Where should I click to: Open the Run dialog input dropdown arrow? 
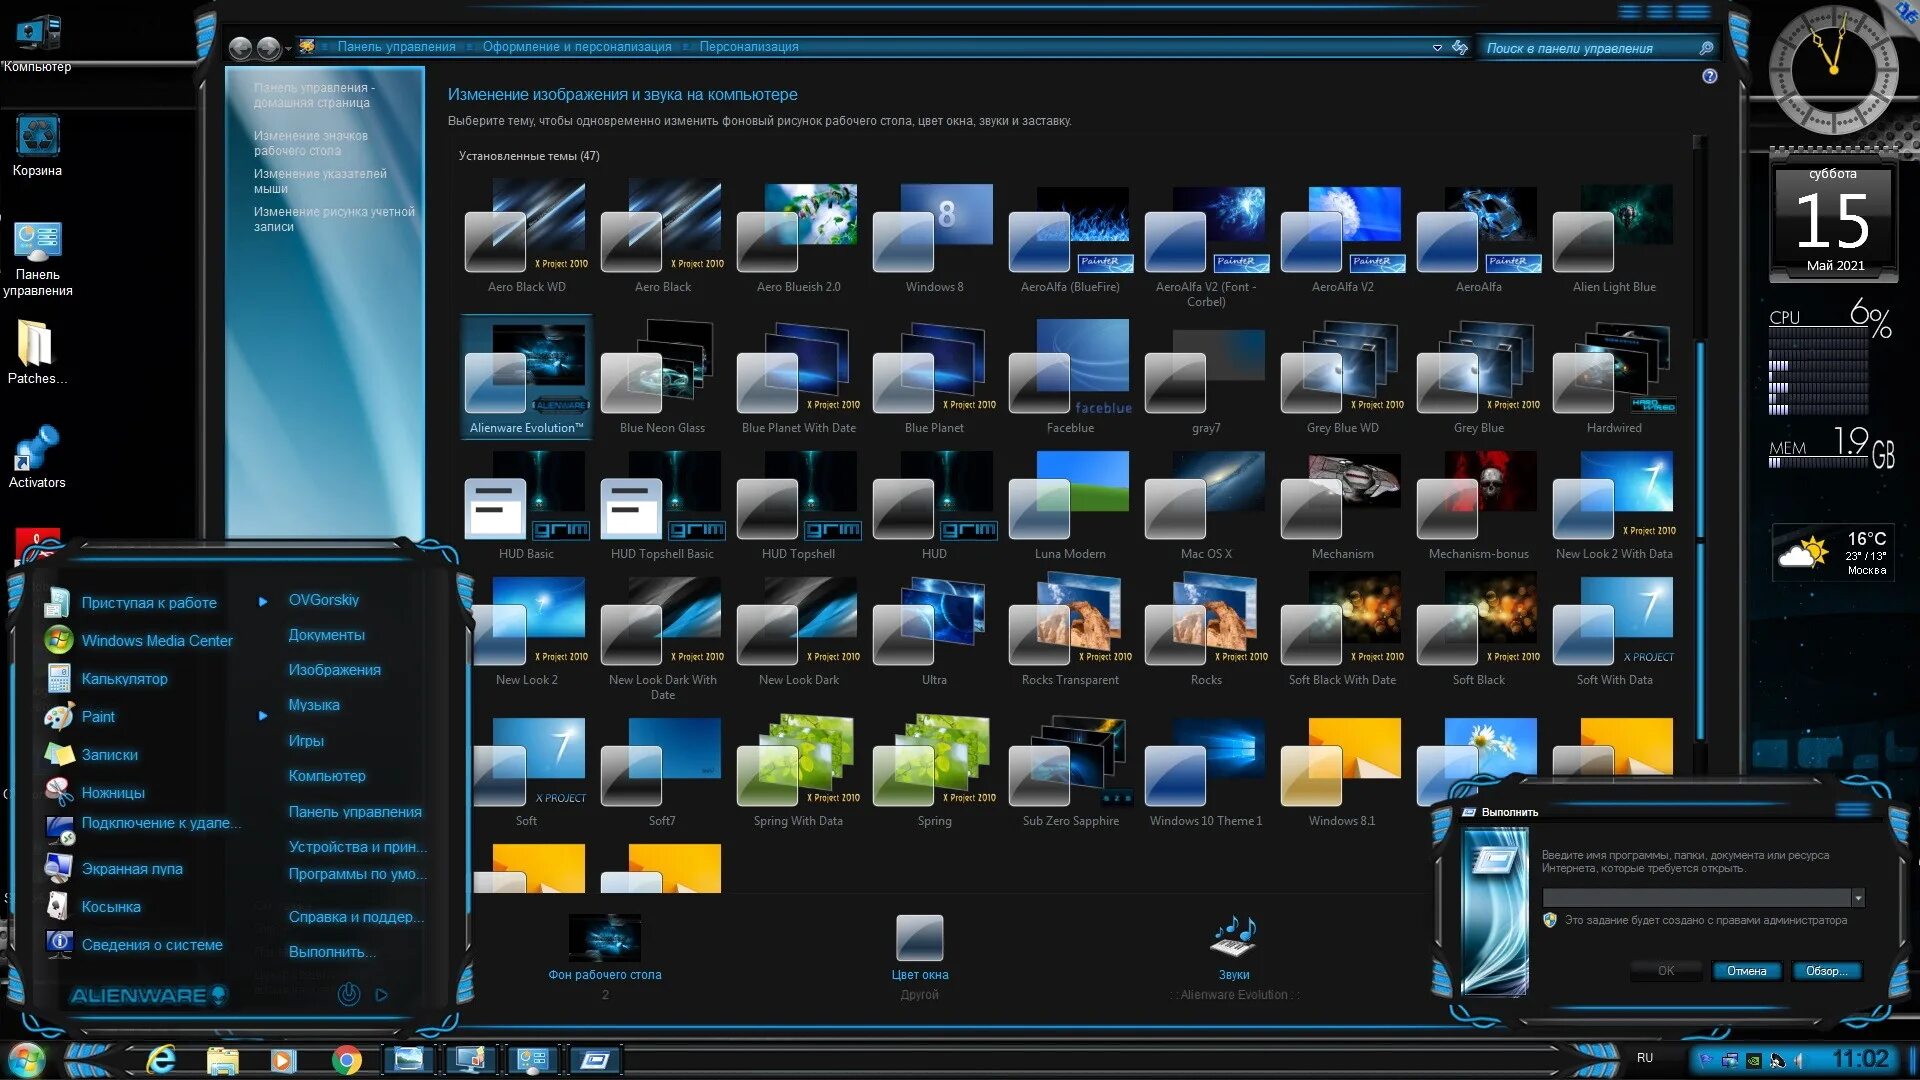[1858, 898]
